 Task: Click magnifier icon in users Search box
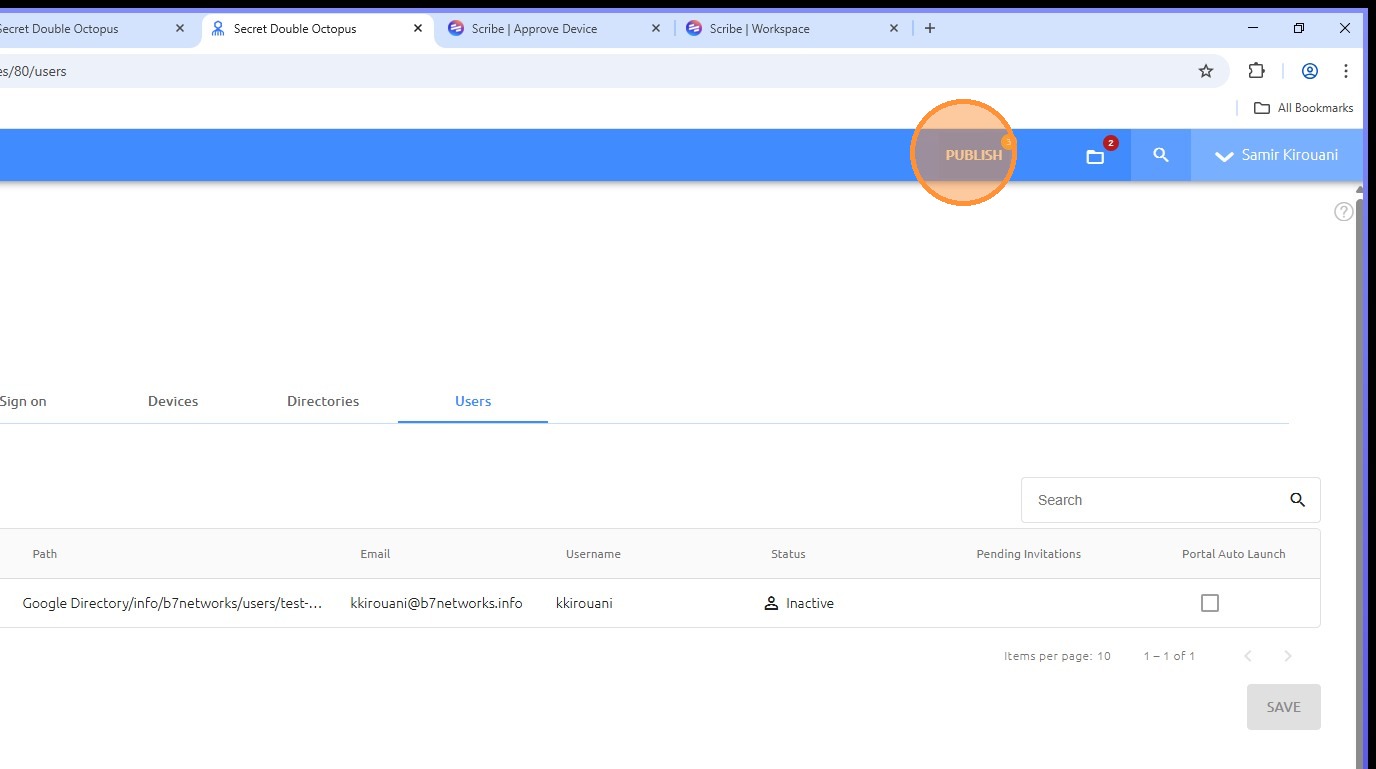coord(1298,500)
